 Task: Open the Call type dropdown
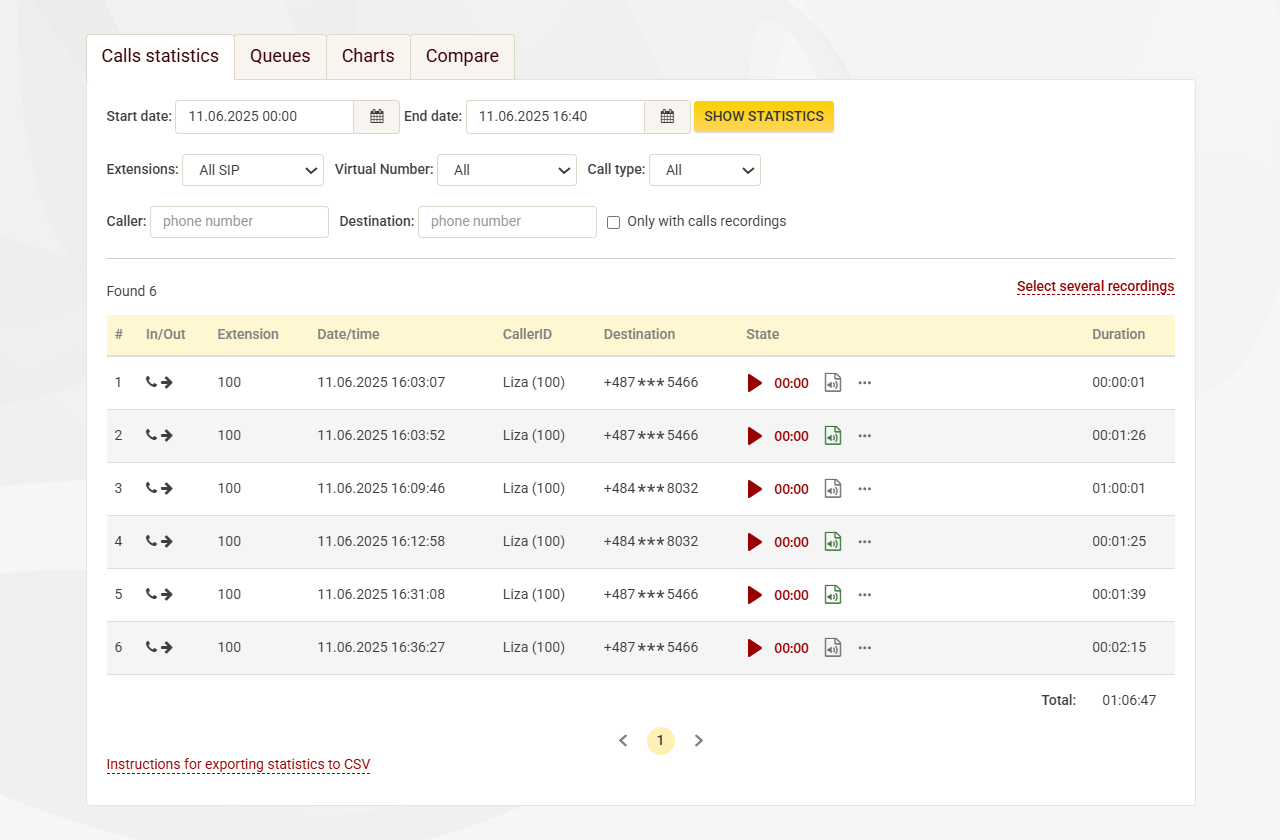(x=705, y=170)
